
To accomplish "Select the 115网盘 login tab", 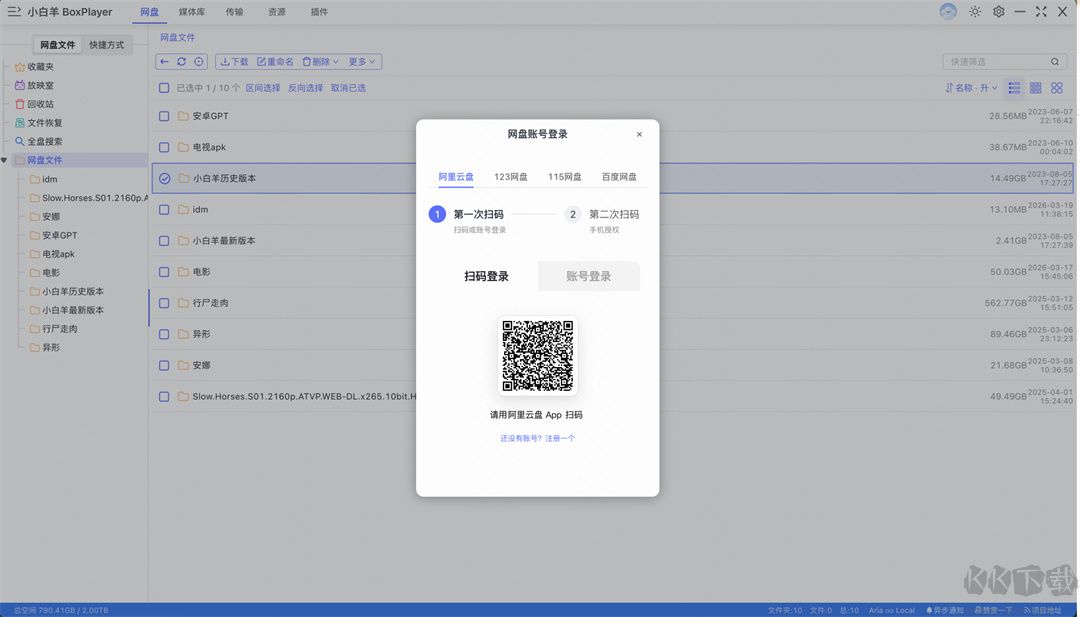I will (565, 177).
